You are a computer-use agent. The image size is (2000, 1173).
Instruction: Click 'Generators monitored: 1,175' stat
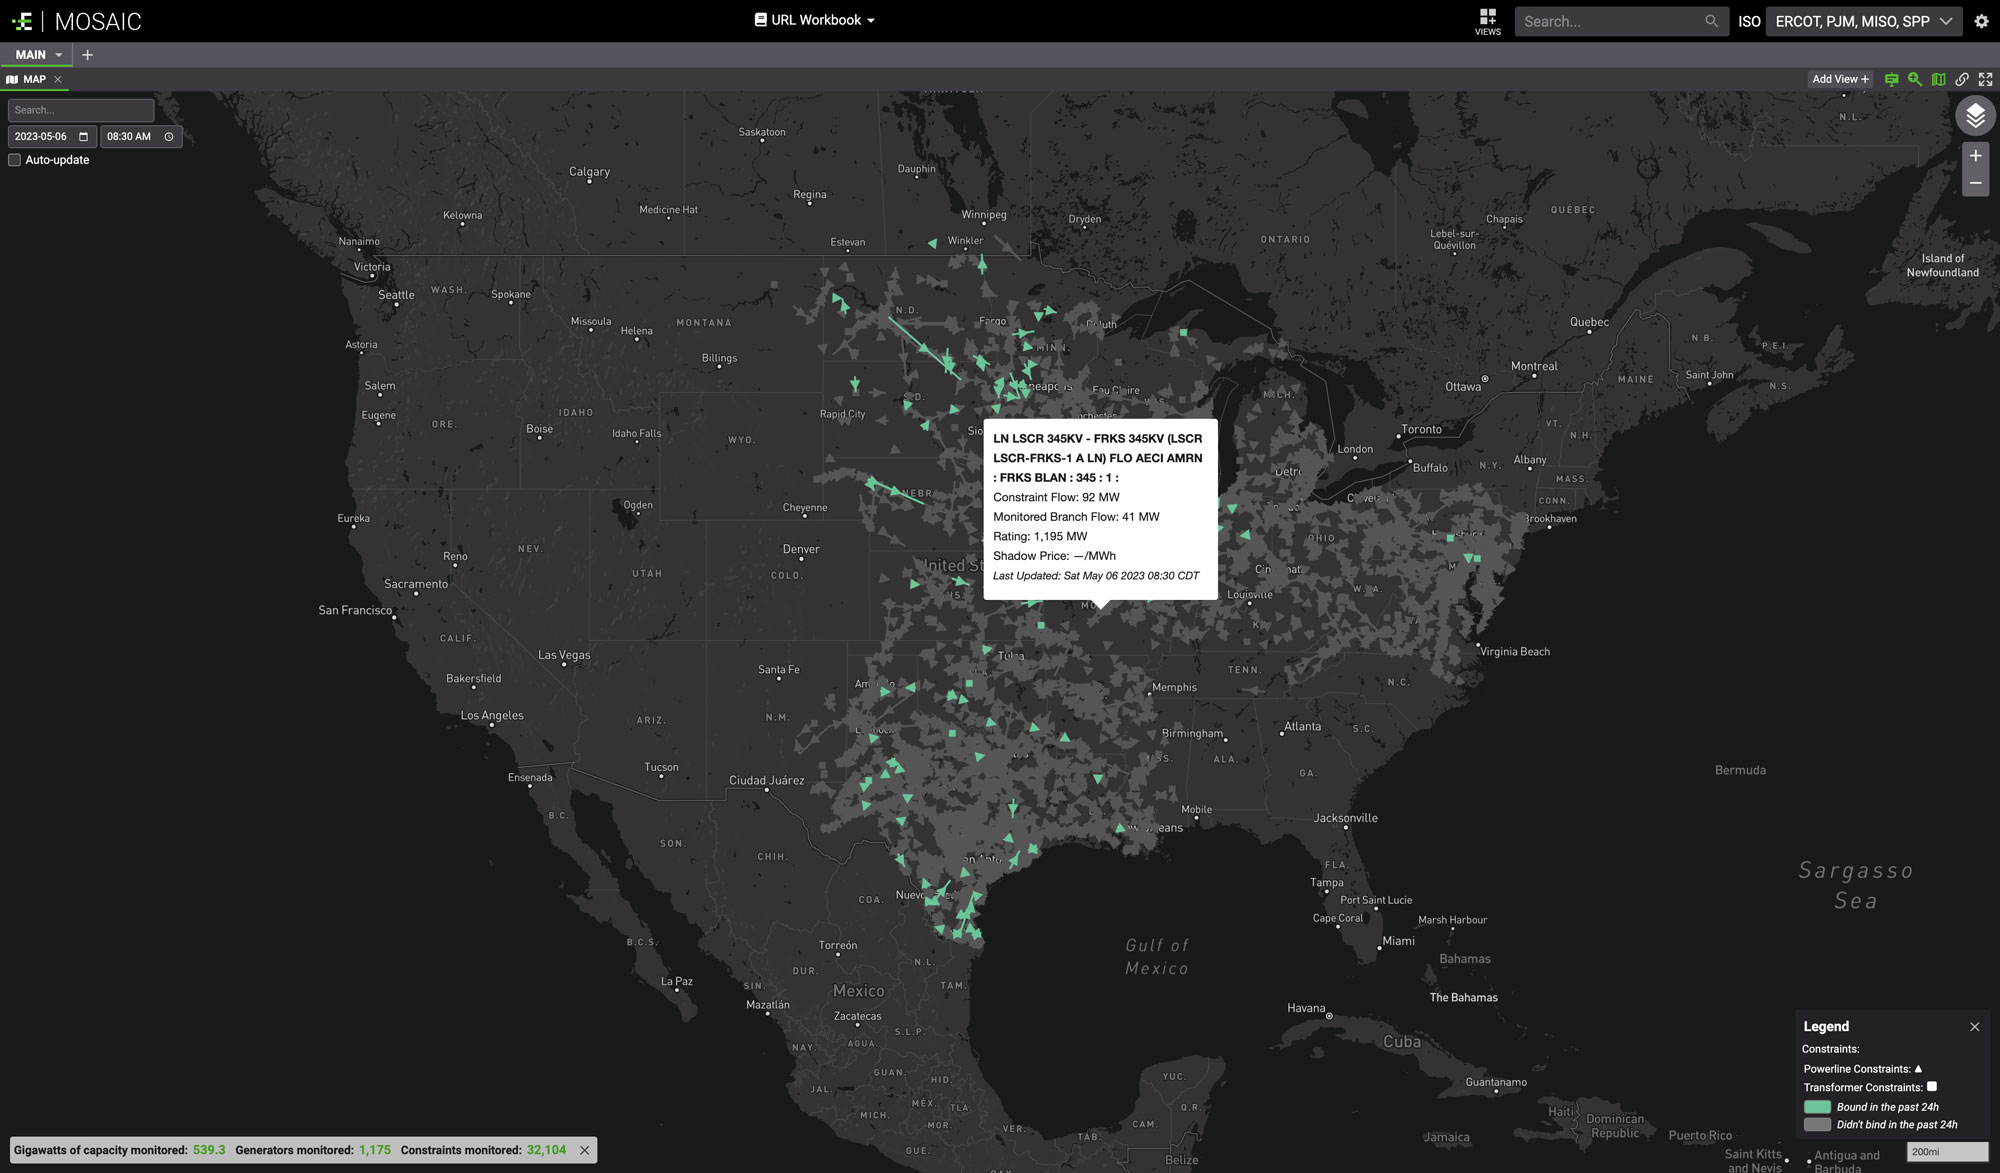[313, 1150]
